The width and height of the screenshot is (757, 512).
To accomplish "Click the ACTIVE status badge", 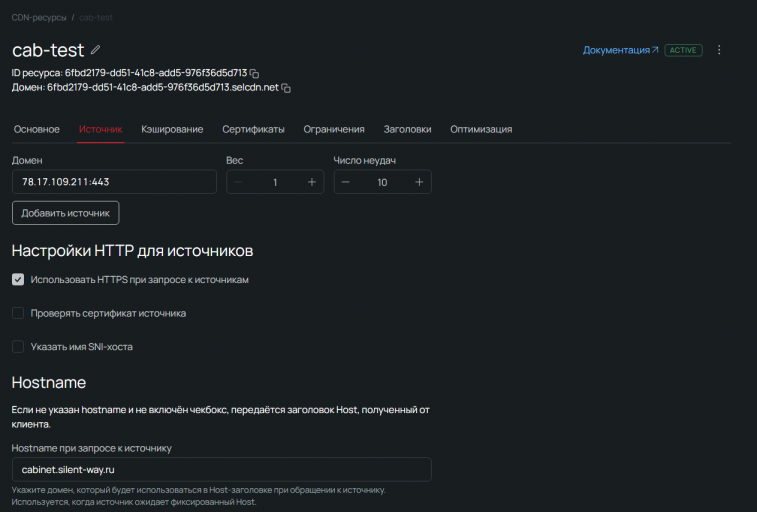I will (x=683, y=50).
